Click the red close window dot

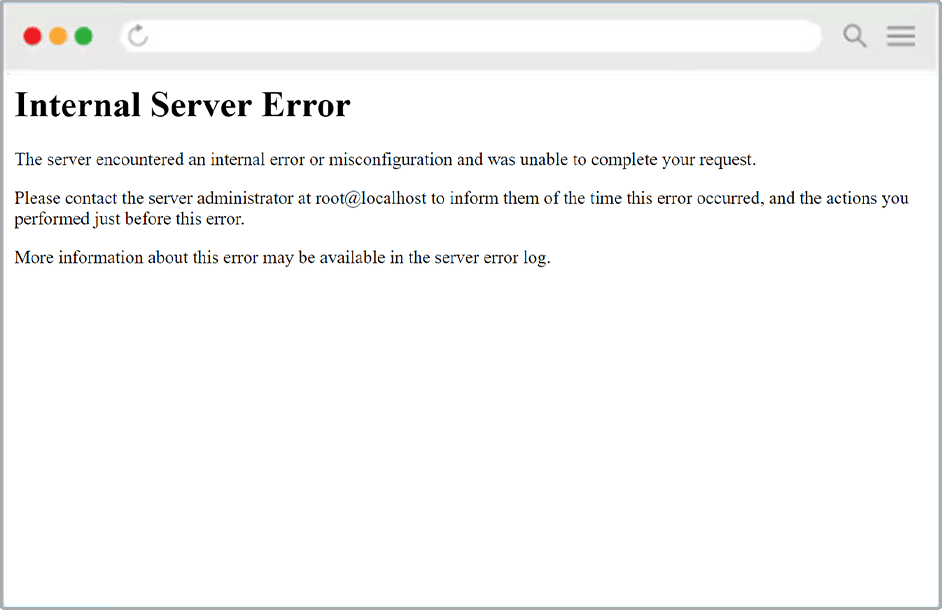coord(32,36)
